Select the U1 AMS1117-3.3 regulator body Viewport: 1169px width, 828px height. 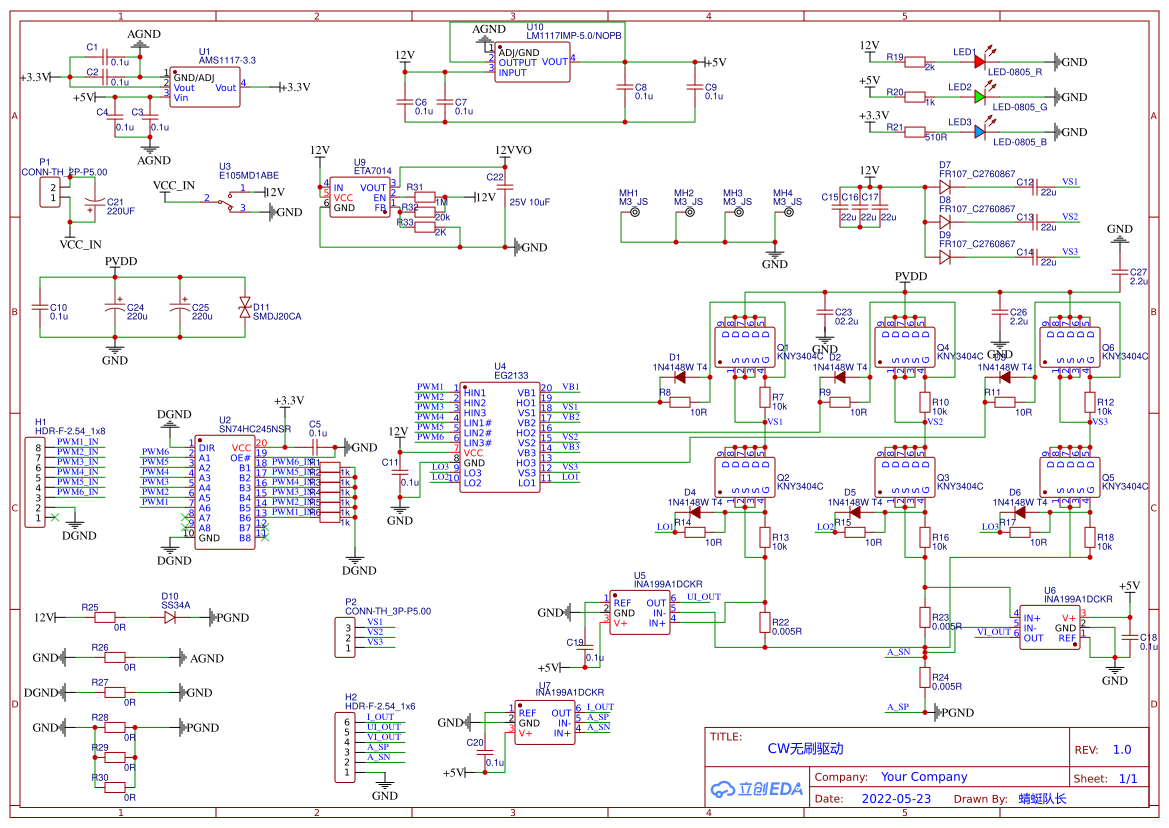pos(205,87)
